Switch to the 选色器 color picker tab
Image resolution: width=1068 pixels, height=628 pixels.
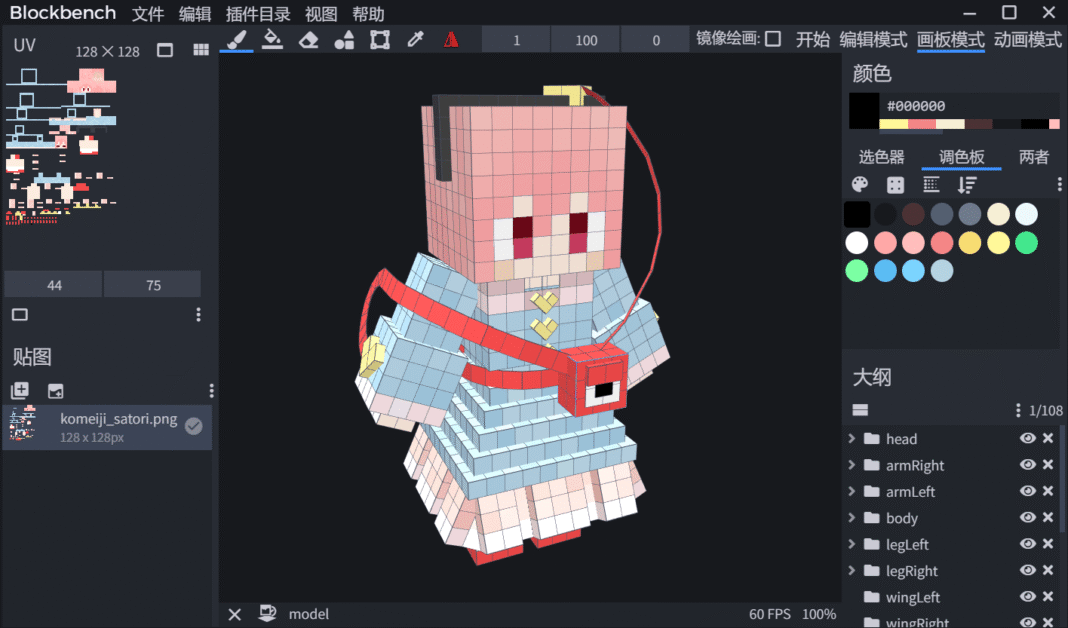coord(881,157)
